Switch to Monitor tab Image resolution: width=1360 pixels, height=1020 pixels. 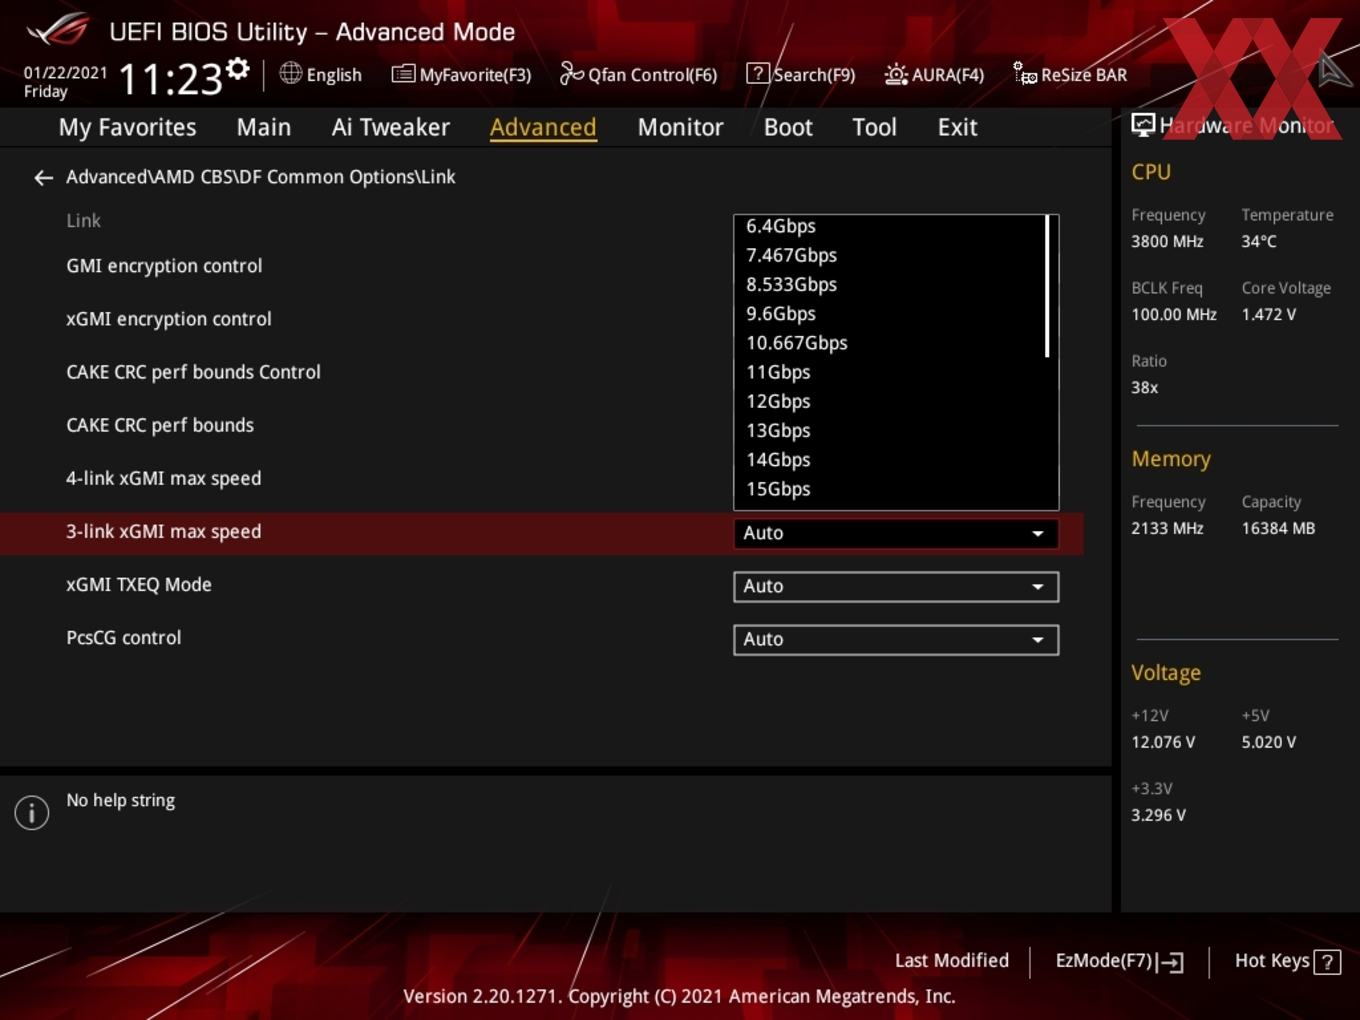tap(680, 127)
